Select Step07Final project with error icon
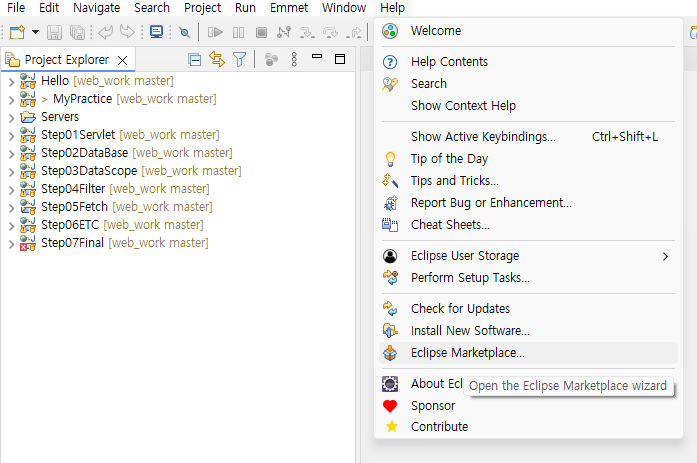697x463 pixels. click(114, 243)
